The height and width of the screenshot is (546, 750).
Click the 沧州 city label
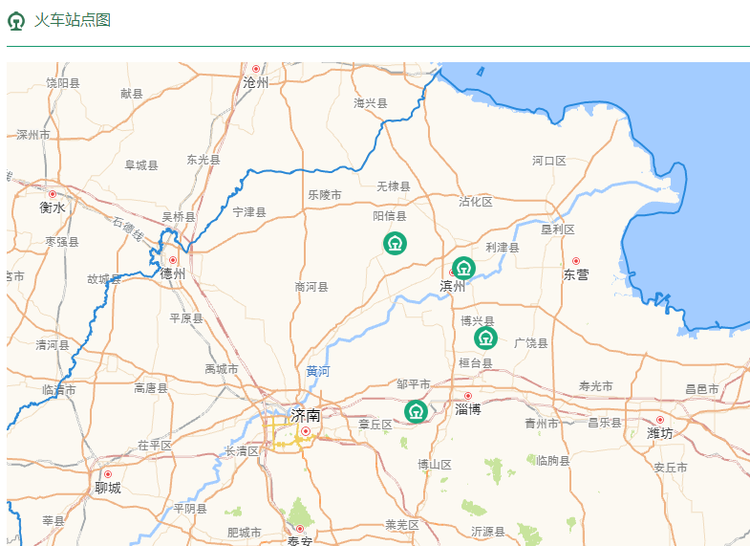(256, 83)
